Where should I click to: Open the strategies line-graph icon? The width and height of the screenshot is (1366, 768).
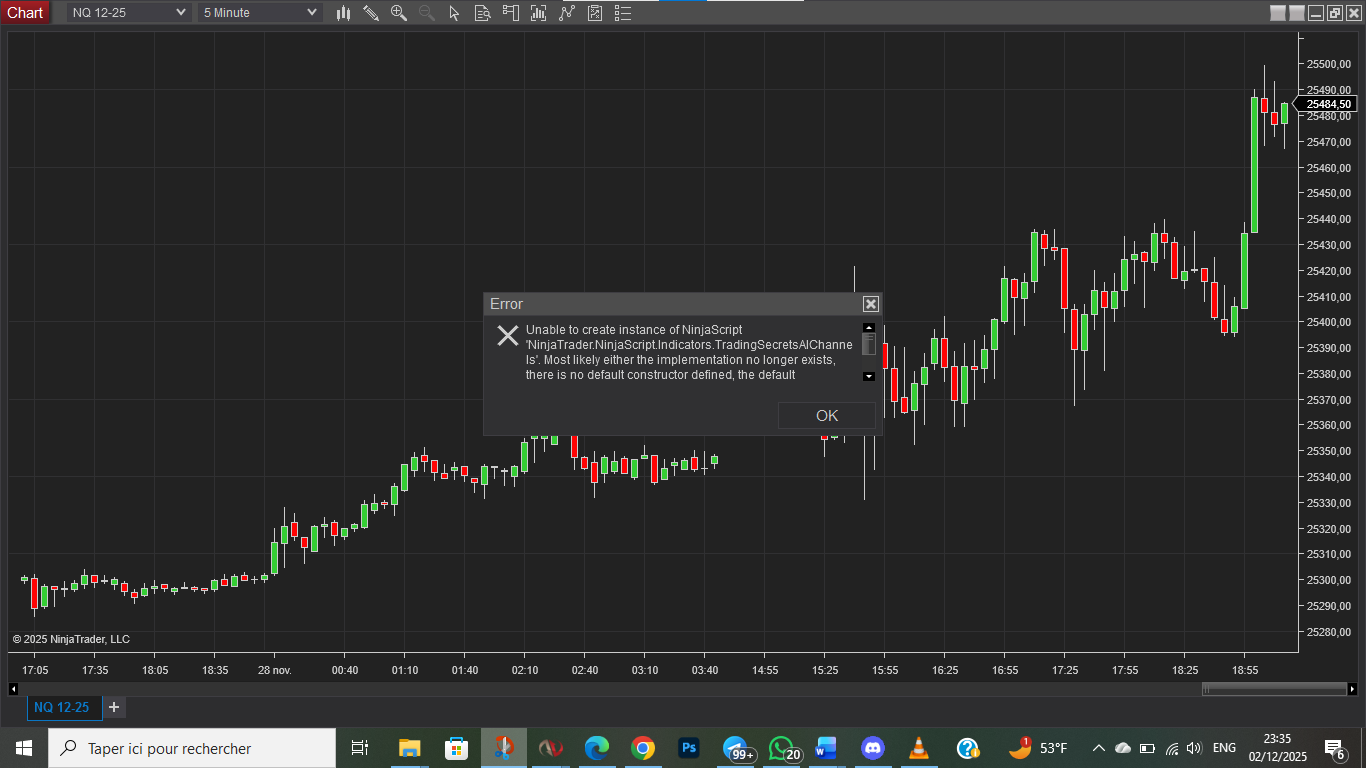(567, 13)
